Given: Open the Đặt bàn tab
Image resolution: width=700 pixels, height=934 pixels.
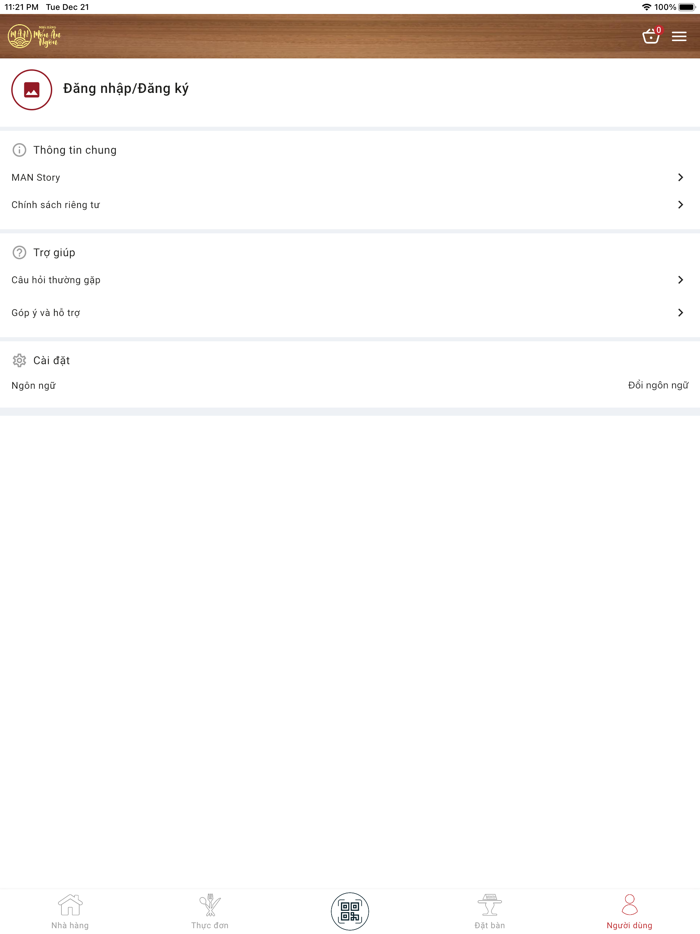Looking at the screenshot, I should click(489, 911).
